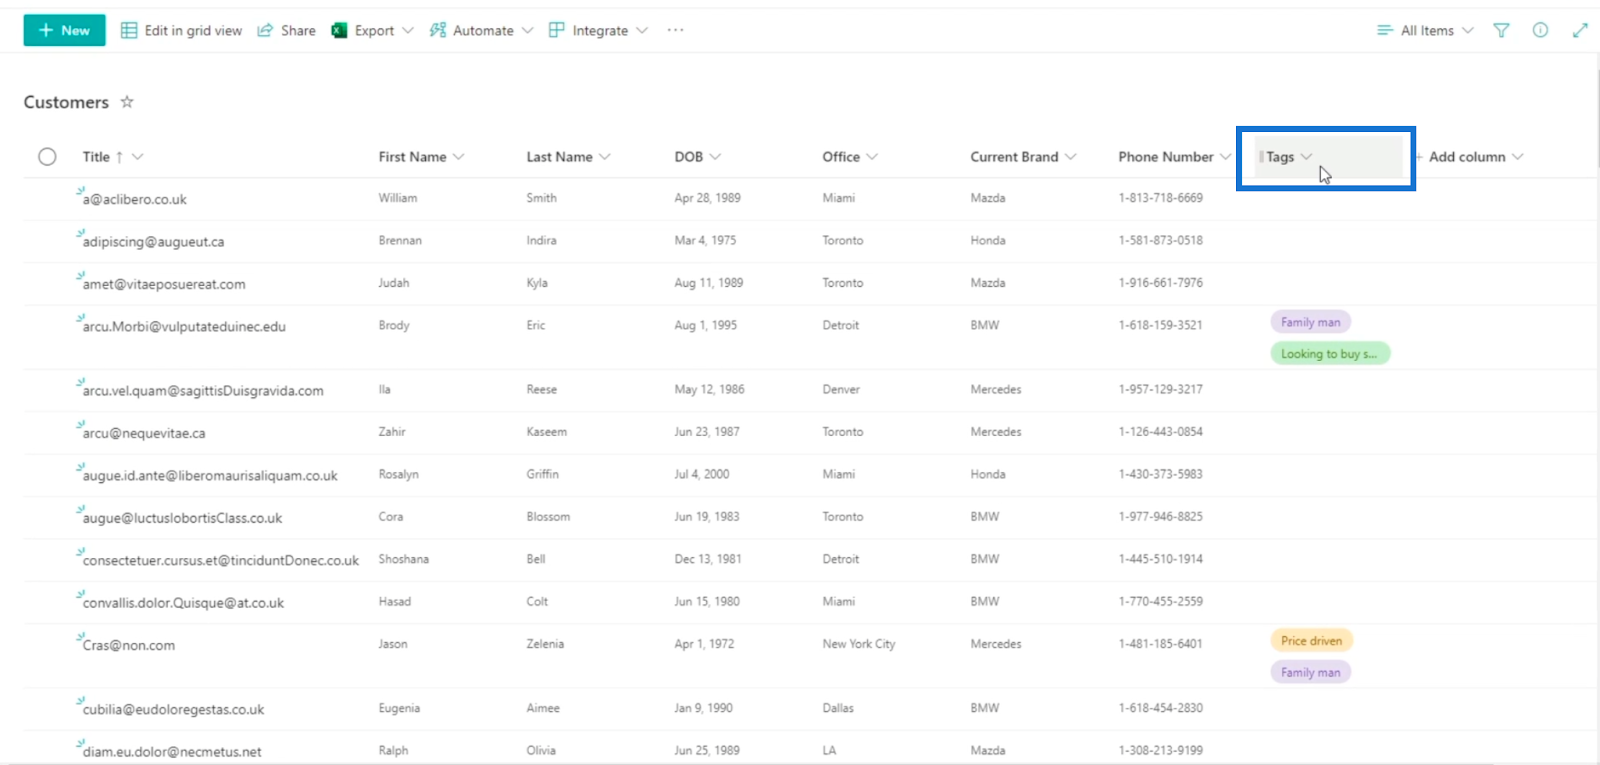Open the First Name column menu
The image size is (1600, 765).
point(421,157)
